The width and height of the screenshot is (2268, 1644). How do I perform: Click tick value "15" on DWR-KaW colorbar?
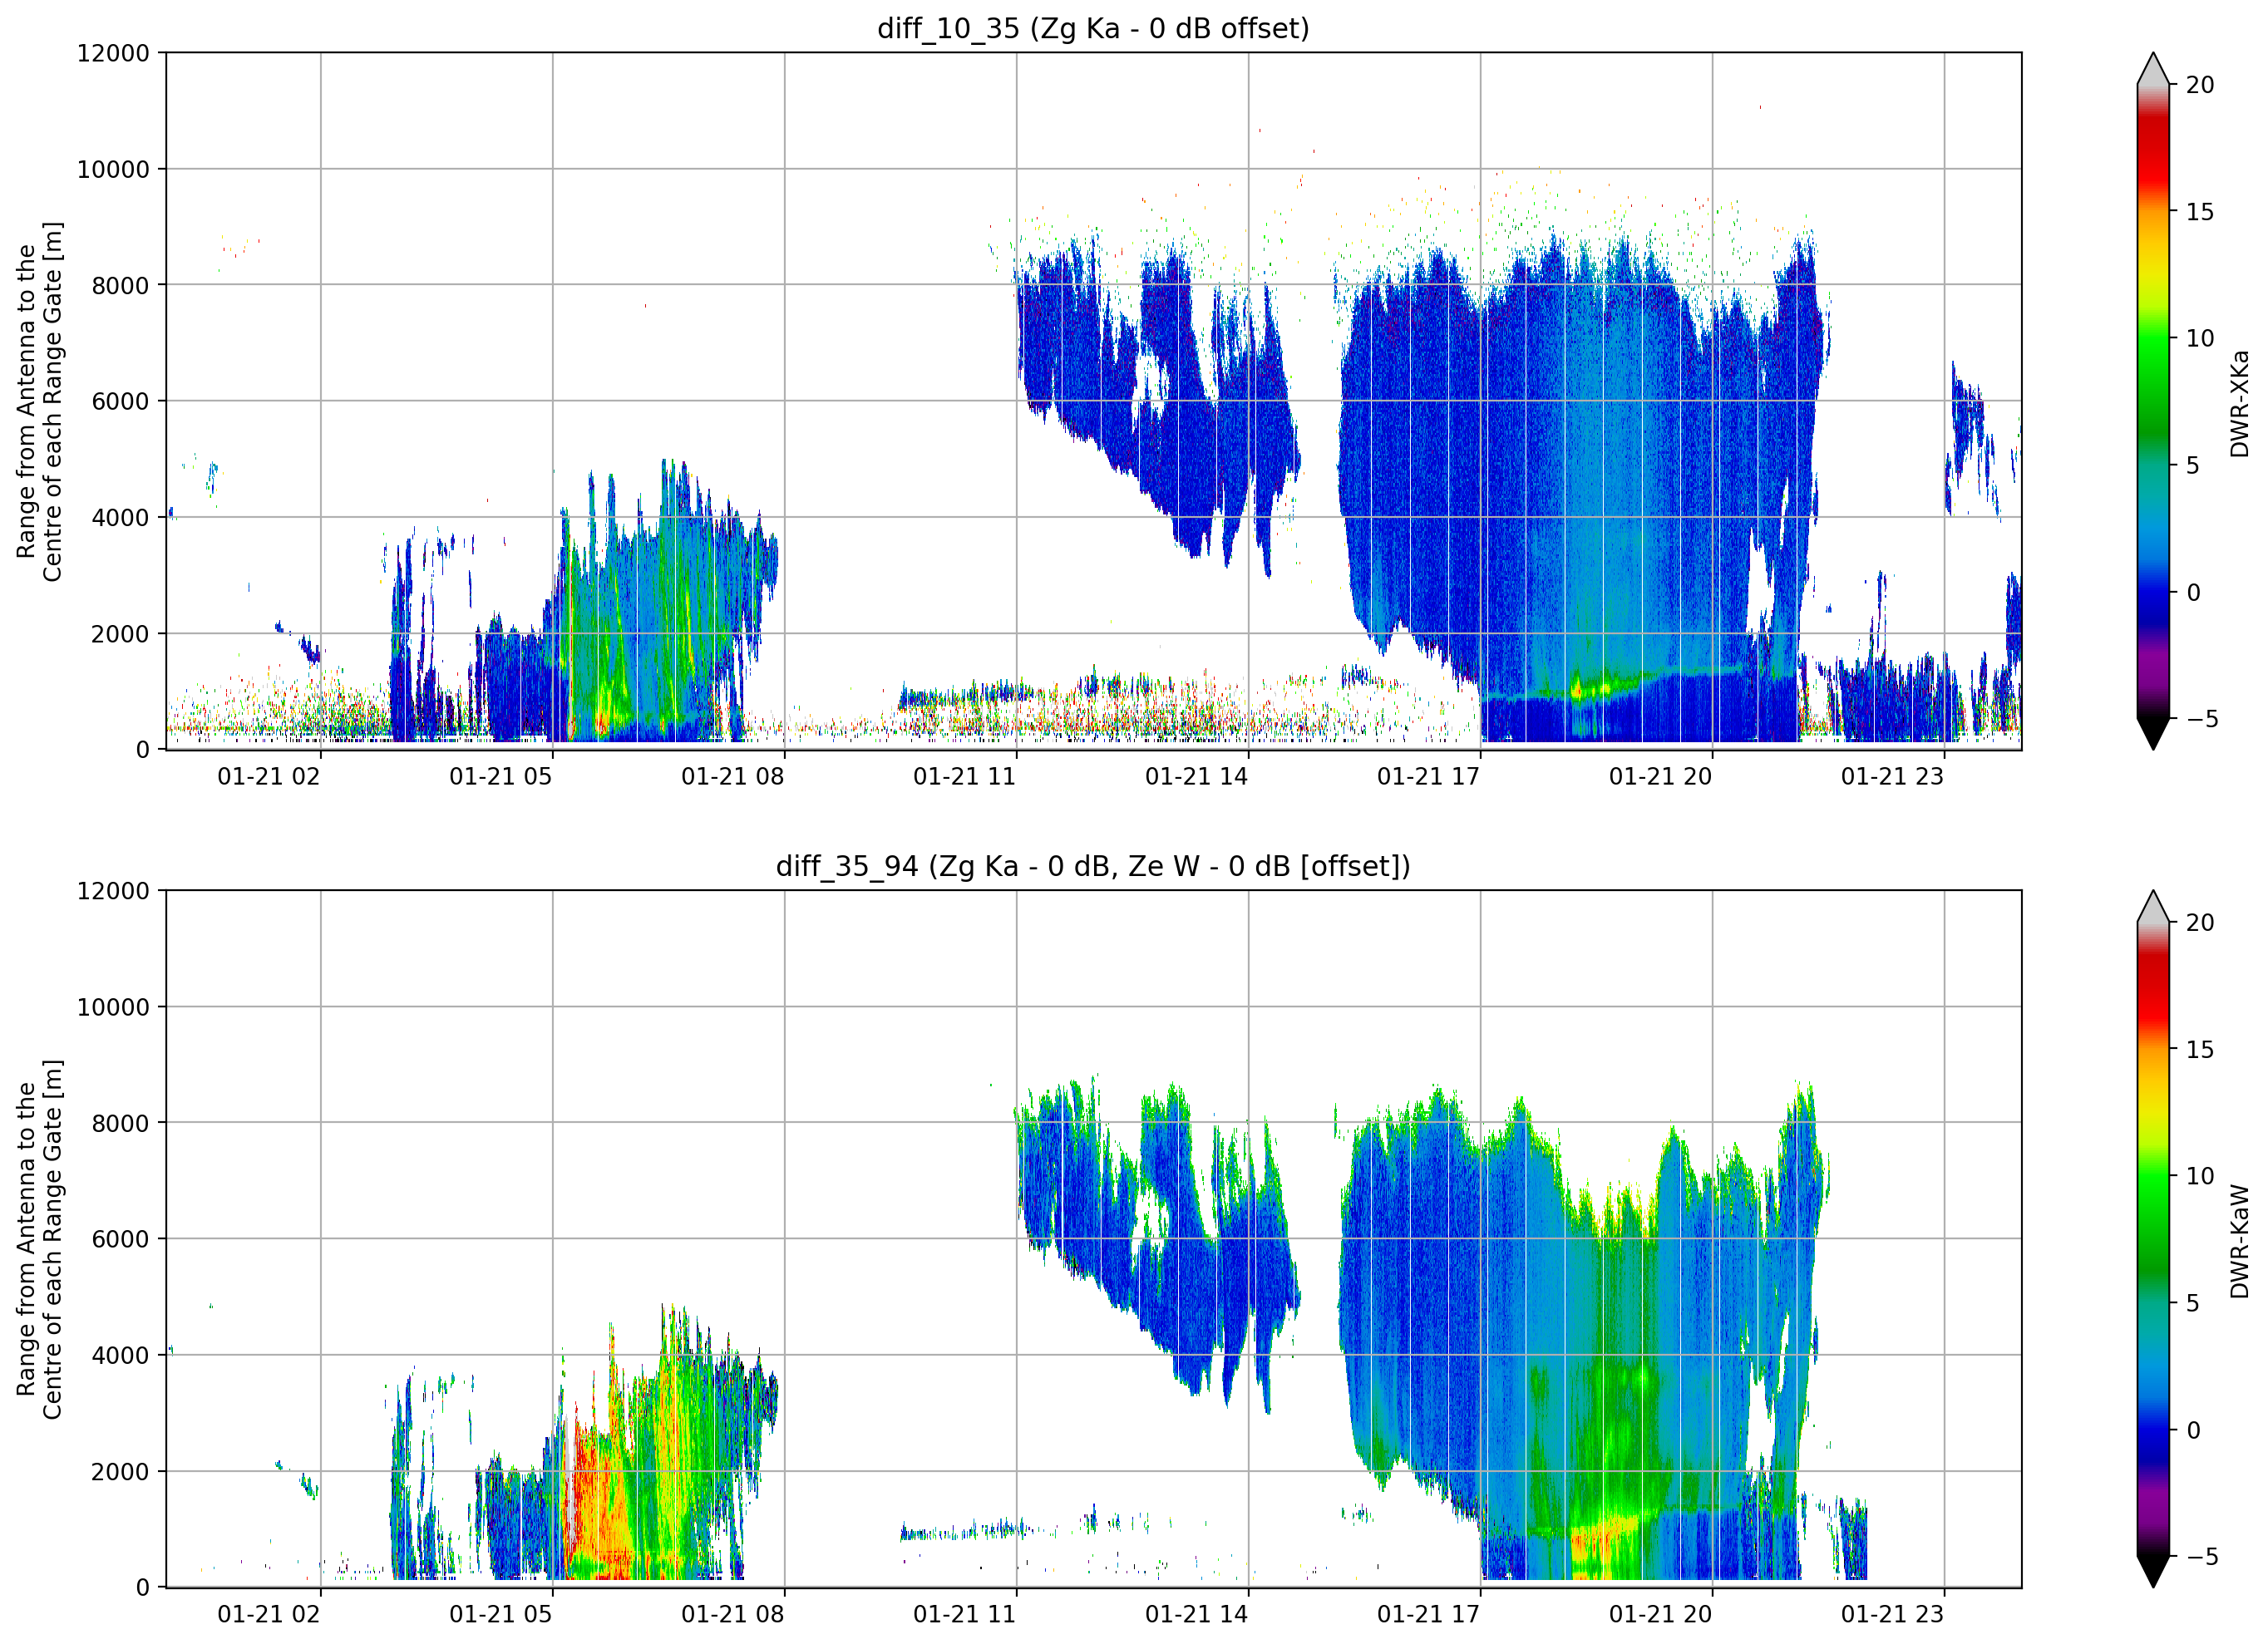tap(2200, 1049)
